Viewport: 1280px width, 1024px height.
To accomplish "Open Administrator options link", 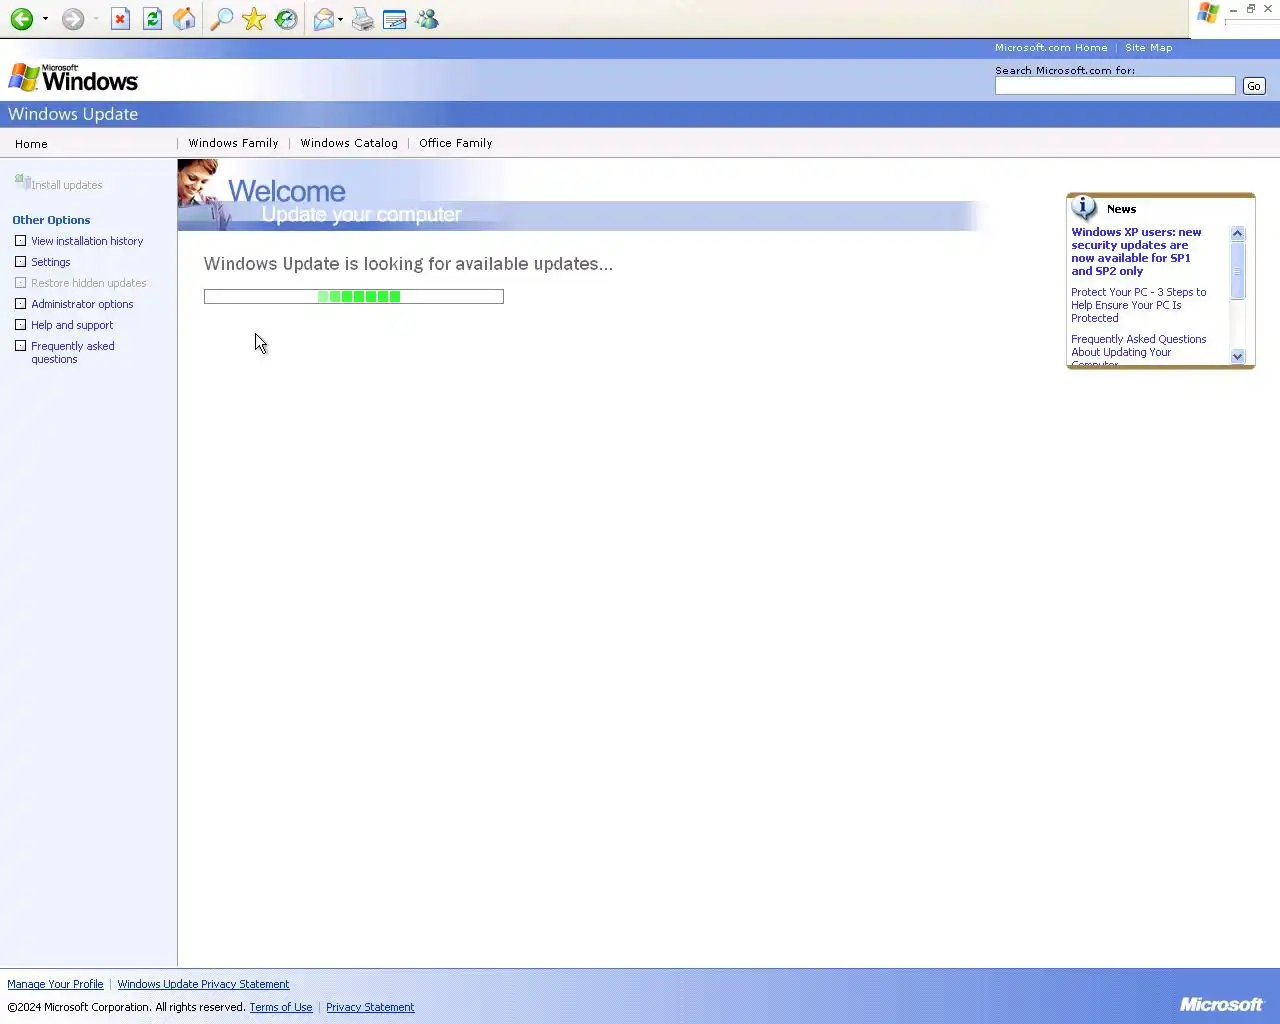I will [82, 304].
